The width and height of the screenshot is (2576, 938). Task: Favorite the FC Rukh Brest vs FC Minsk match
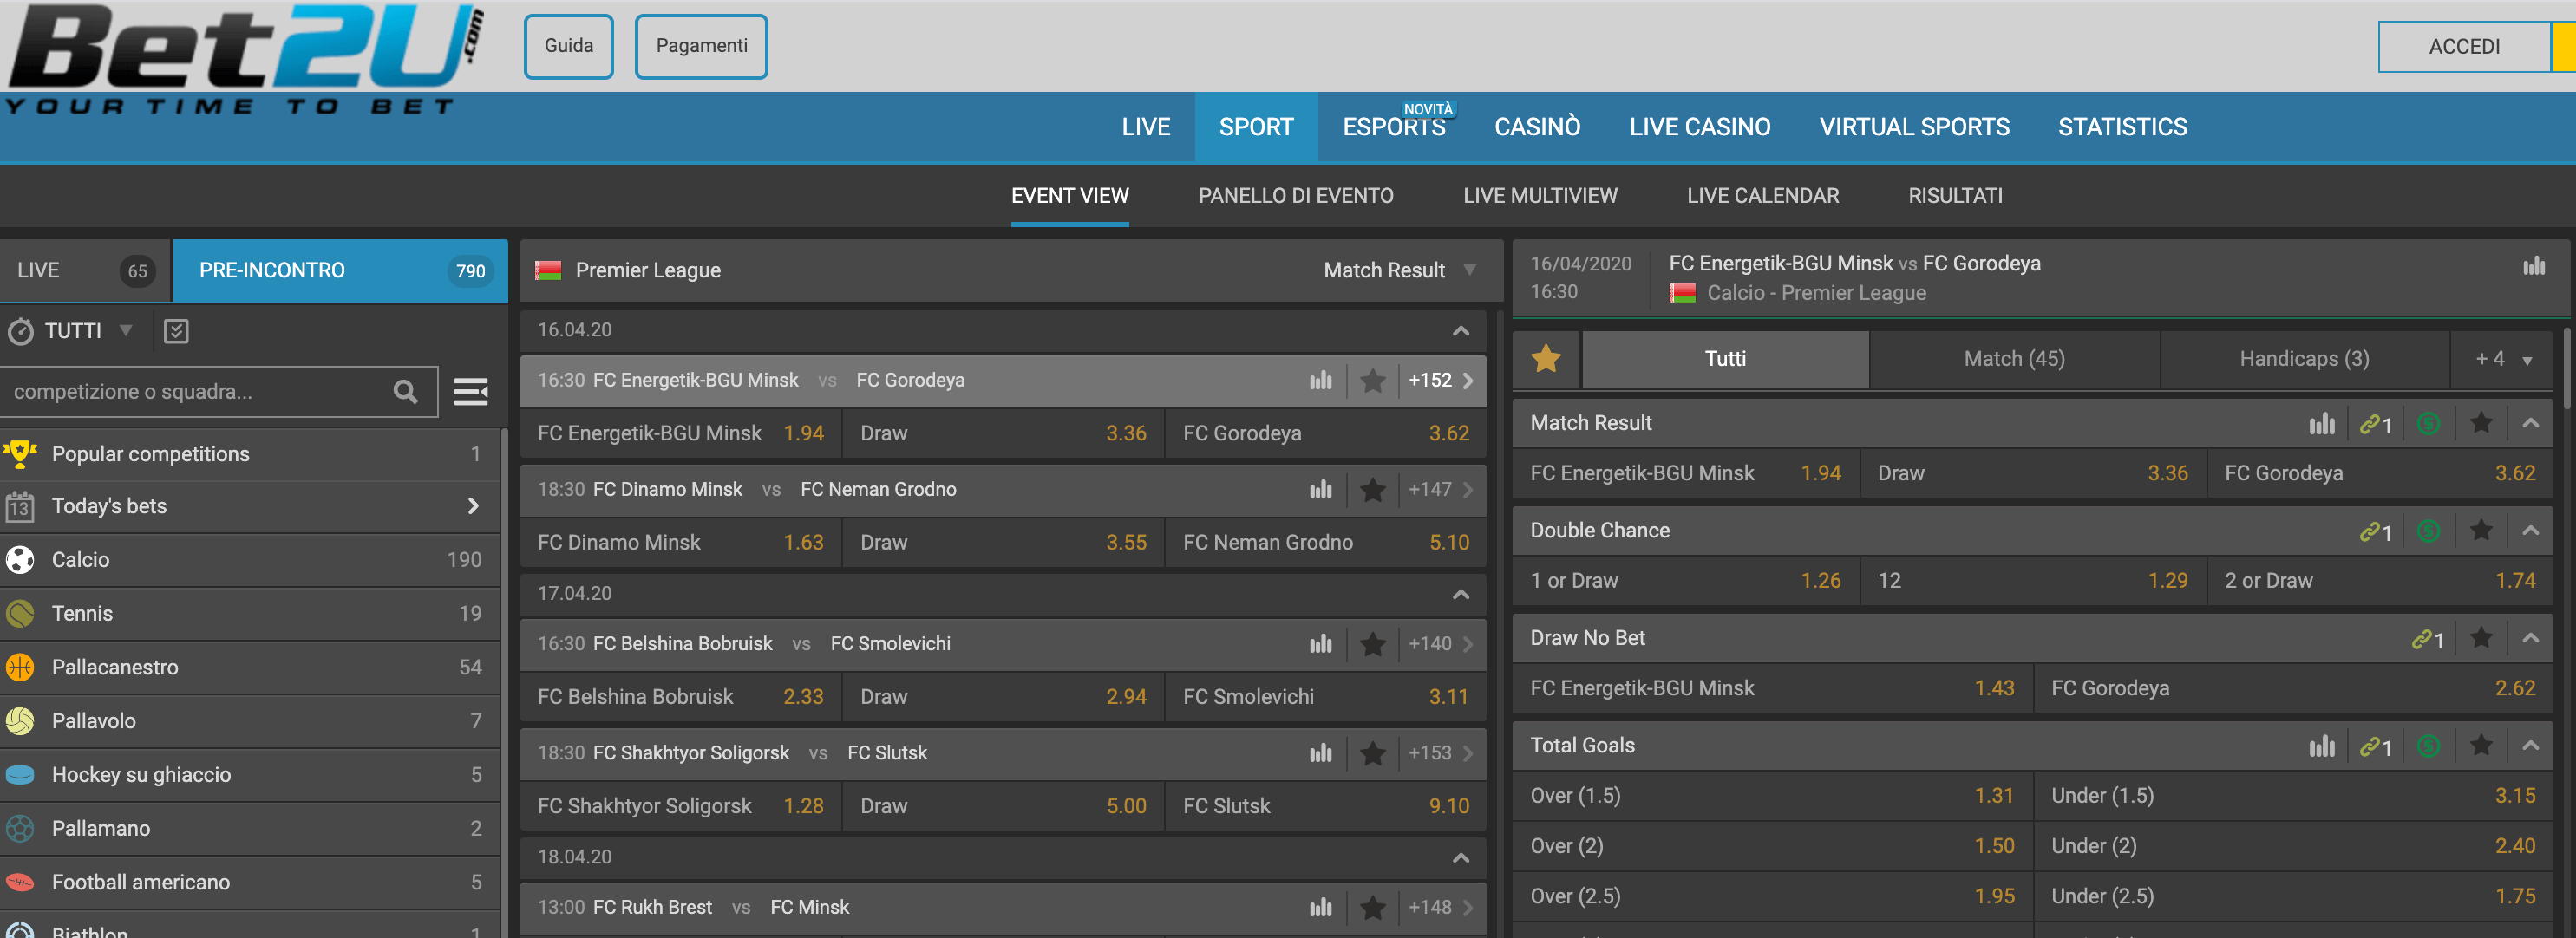coord(1373,907)
